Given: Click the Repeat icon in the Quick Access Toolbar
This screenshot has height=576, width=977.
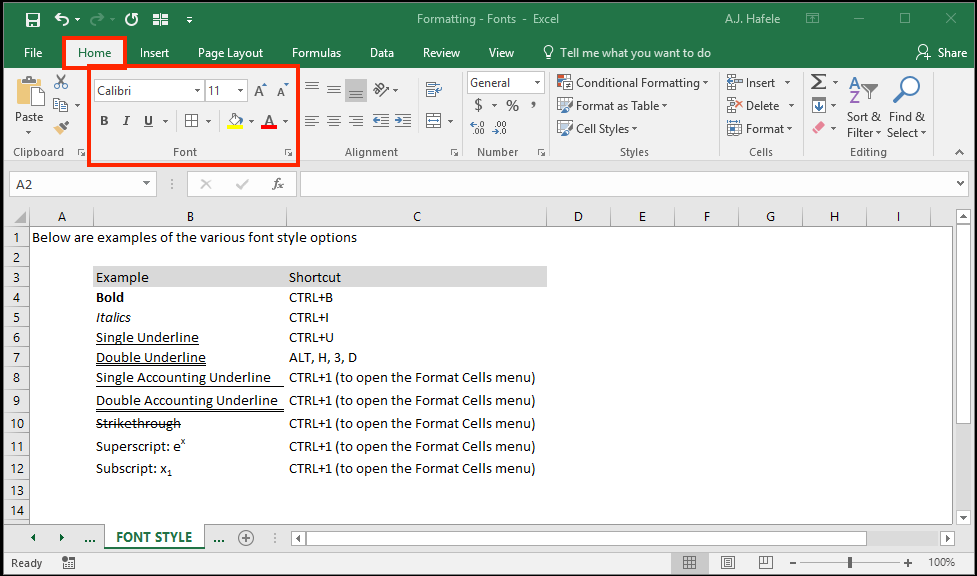Looking at the screenshot, I should 131,19.
